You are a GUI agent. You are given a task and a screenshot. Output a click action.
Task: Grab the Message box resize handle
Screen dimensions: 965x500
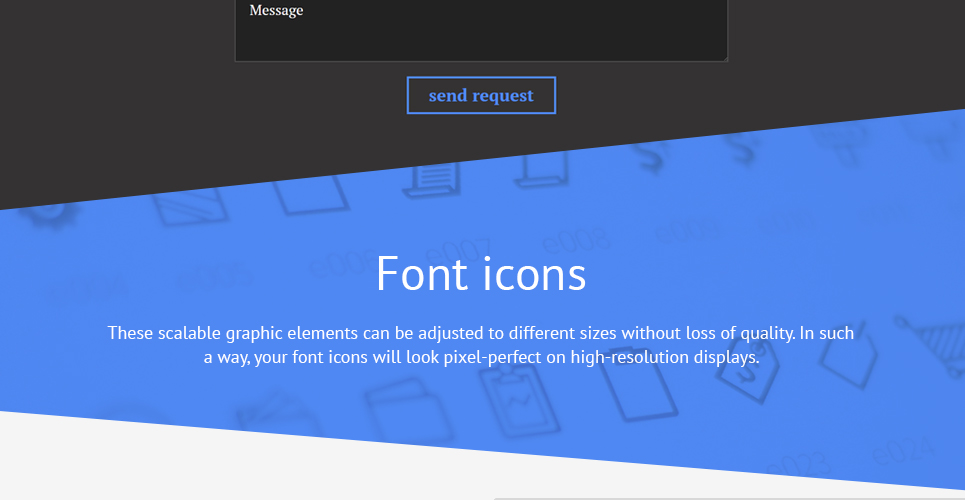tap(724, 58)
